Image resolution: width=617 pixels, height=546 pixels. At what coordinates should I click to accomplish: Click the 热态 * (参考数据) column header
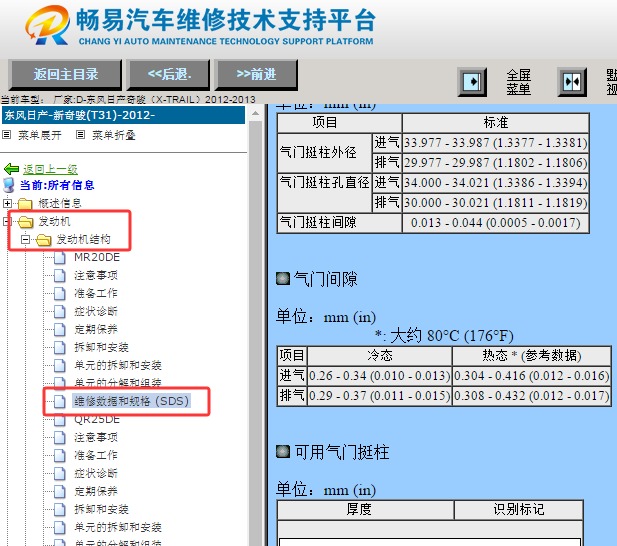pyautogui.click(x=532, y=356)
